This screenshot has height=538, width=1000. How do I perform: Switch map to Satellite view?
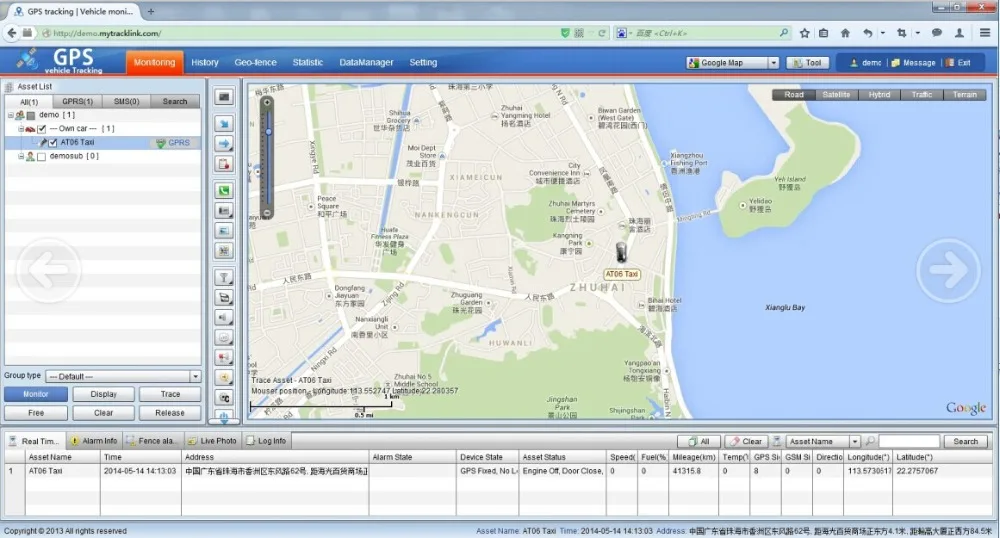coord(836,95)
